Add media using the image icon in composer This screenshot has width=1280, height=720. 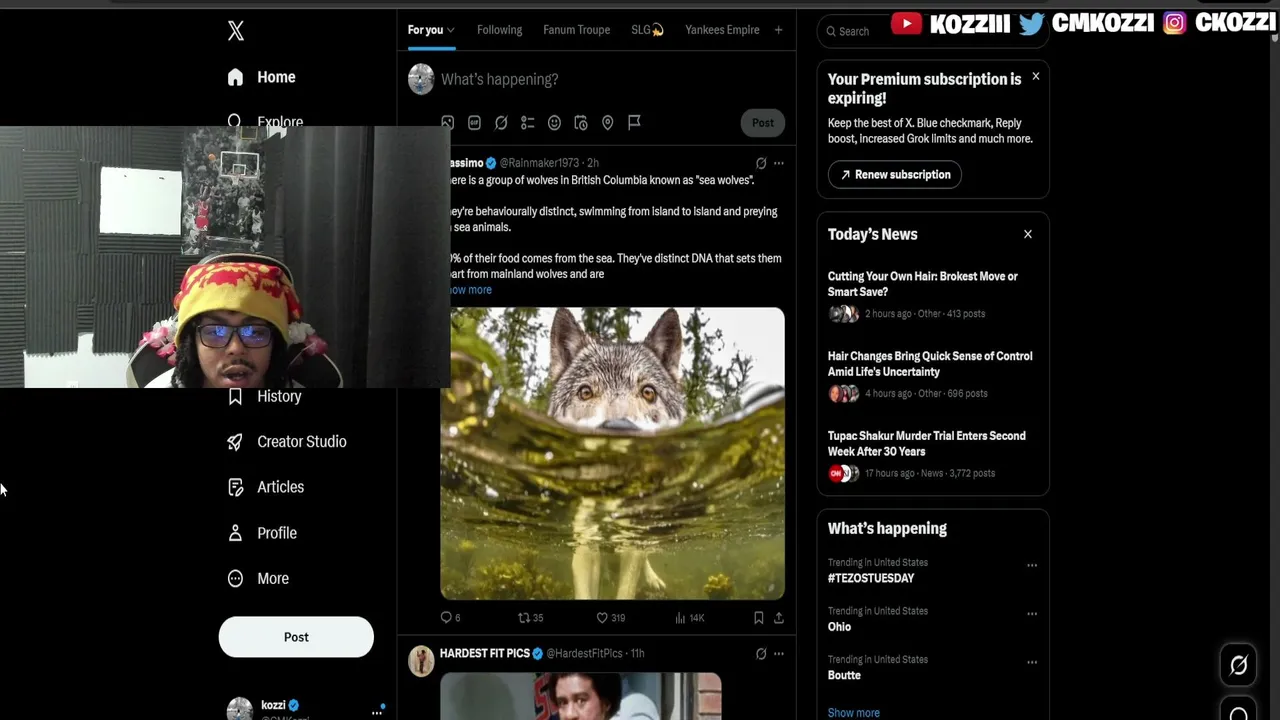448,123
